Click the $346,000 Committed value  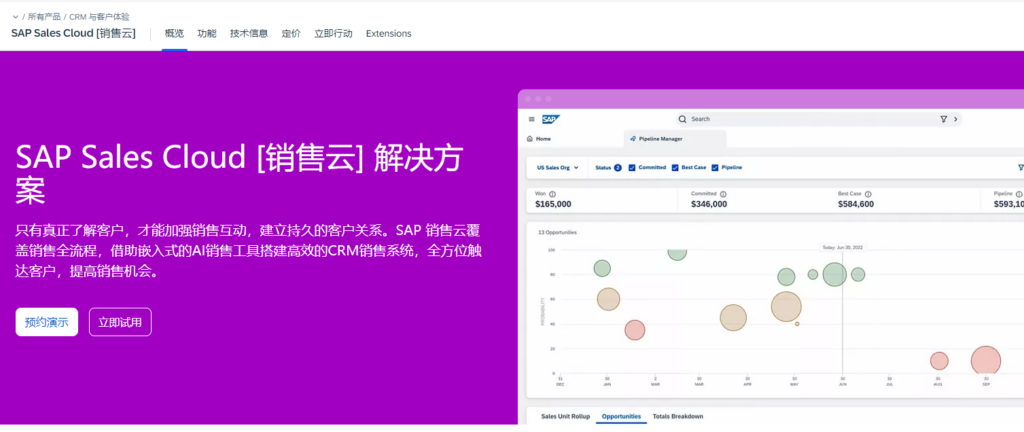click(709, 204)
